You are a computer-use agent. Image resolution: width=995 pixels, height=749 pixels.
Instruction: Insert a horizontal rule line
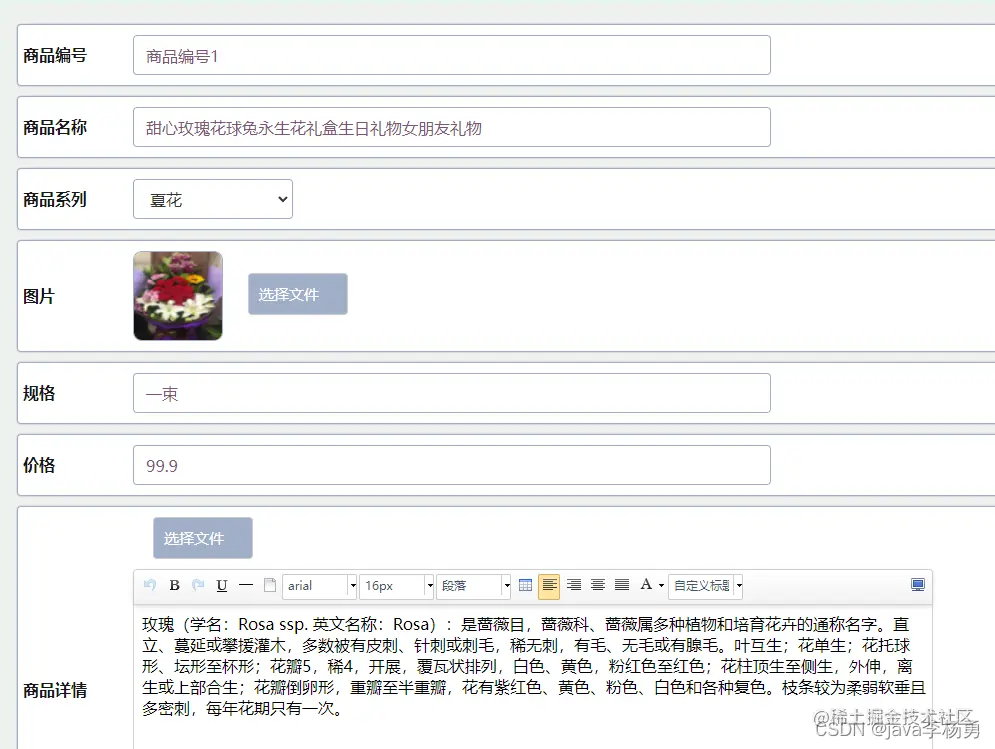tap(246, 585)
